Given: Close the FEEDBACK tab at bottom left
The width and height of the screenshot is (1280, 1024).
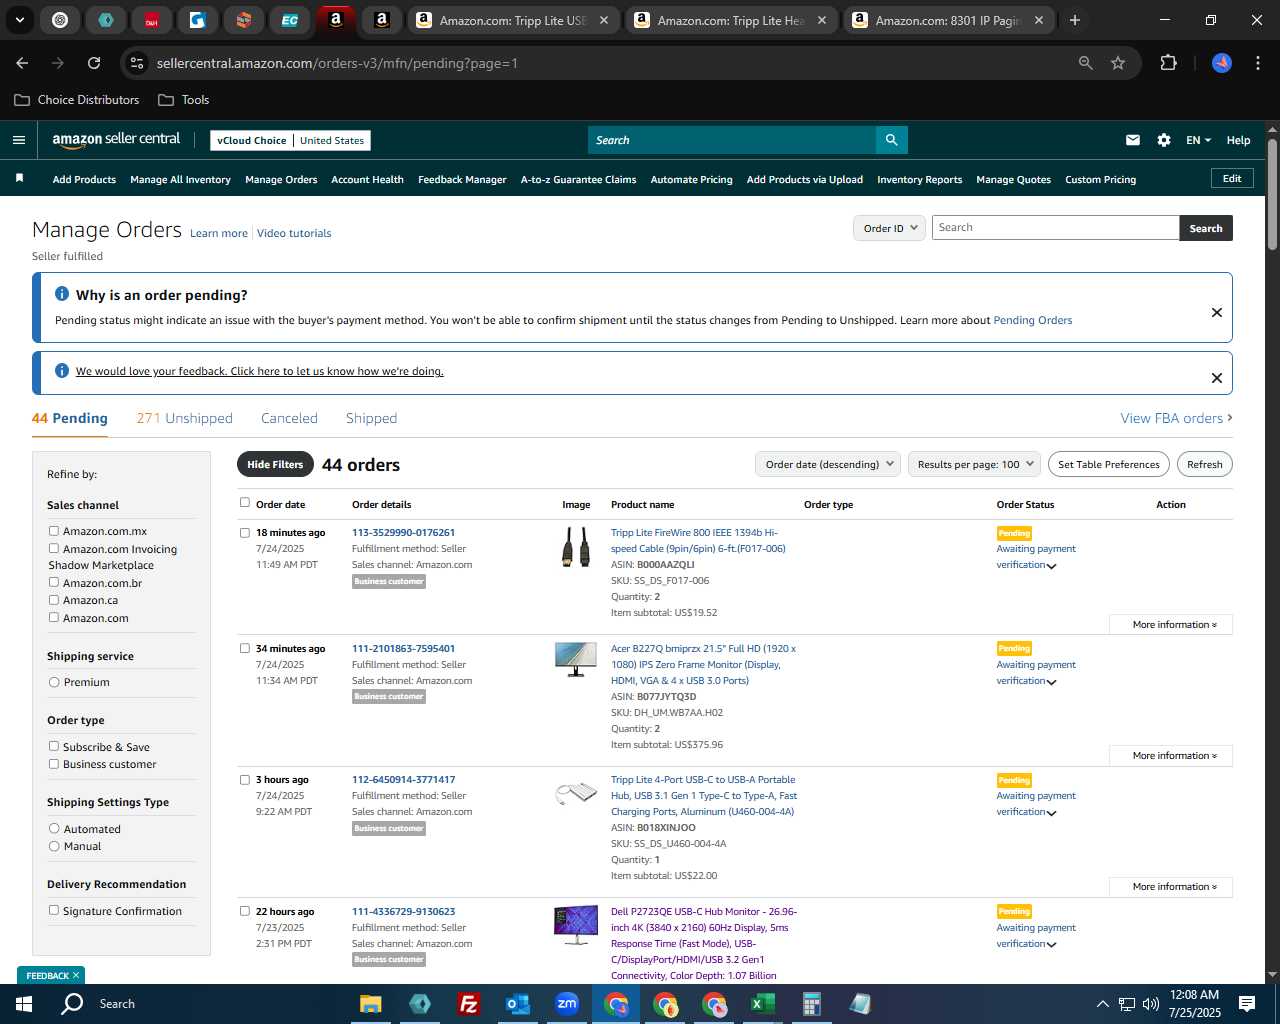Looking at the screenshot, I should pyautogui.click(x=75, y=975).
